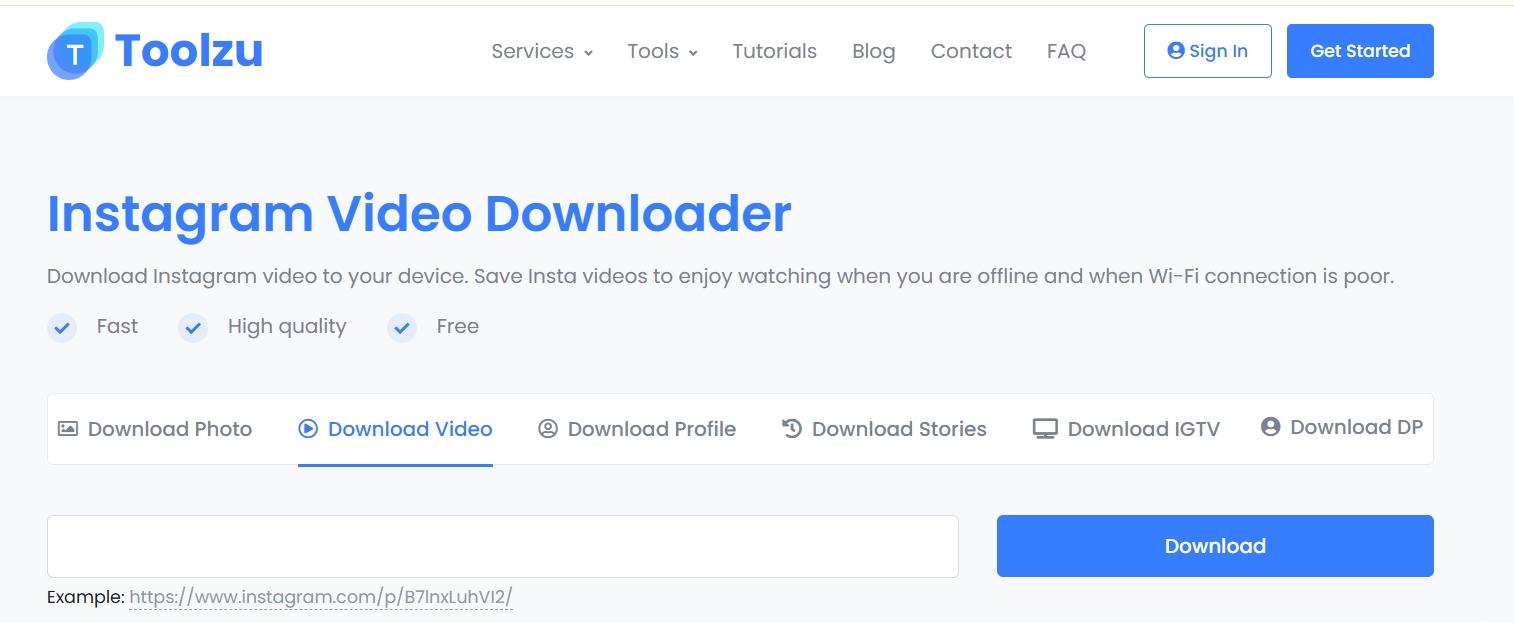This screenshot has width=1514, height=623.
Task: Click the 'Download Instagram video to your device' description
Action: click(x=720, y=276)
